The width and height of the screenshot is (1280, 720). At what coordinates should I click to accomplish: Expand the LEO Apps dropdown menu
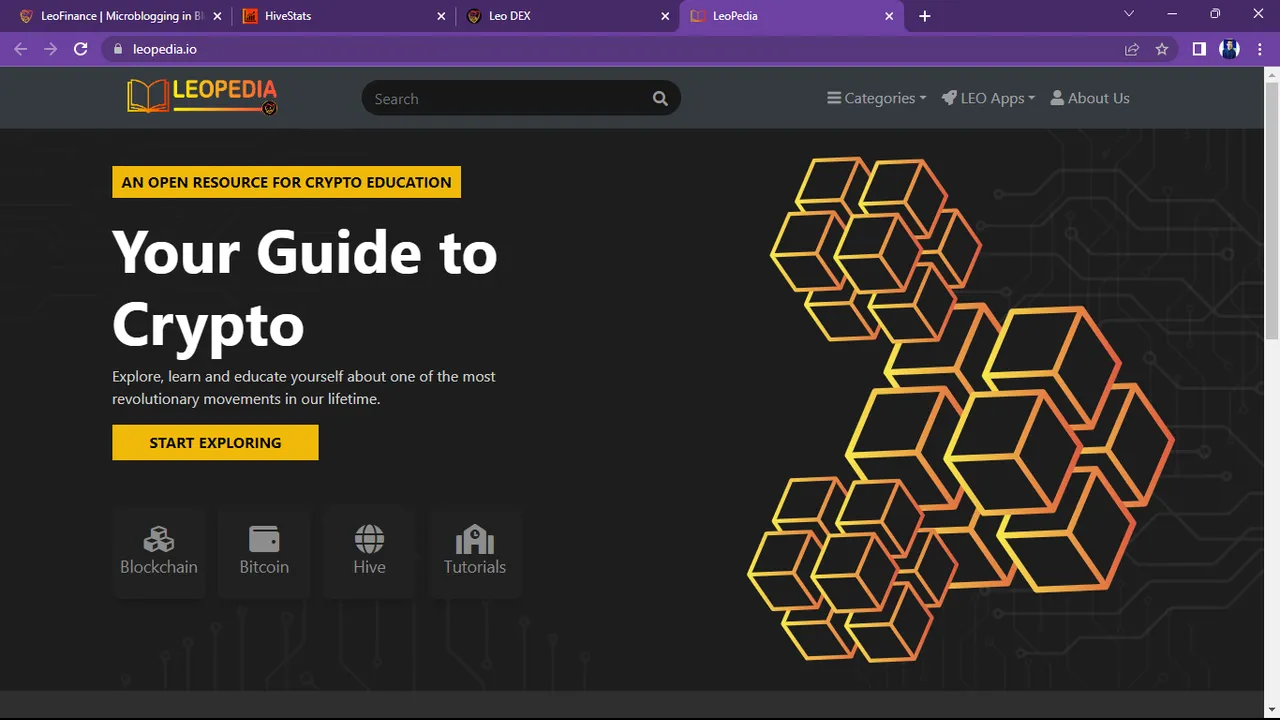point(988,98)
